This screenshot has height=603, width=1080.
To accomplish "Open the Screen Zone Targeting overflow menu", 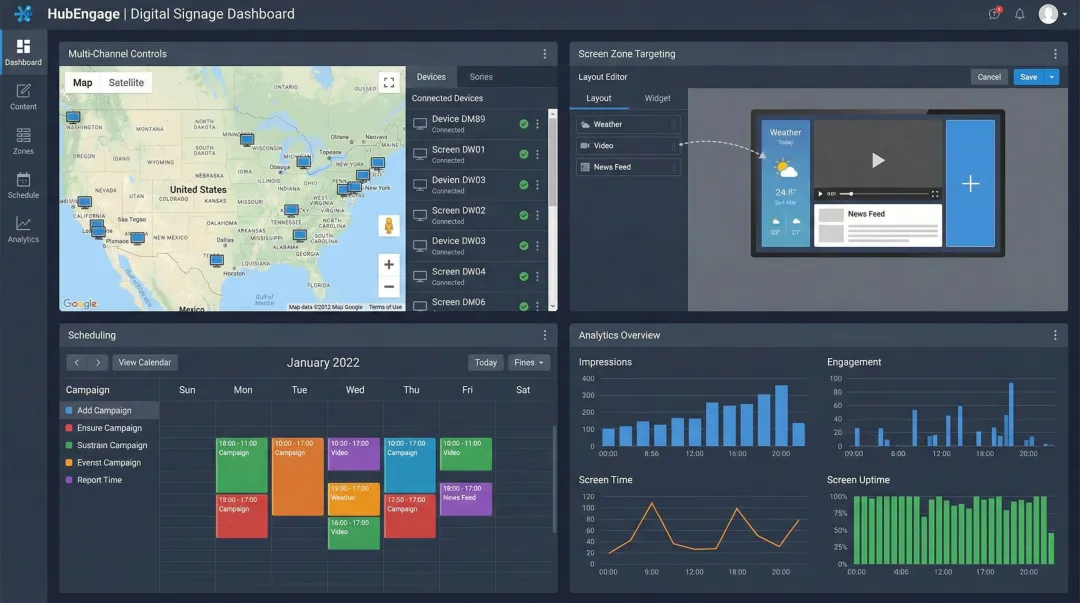I will point(1055,54).
